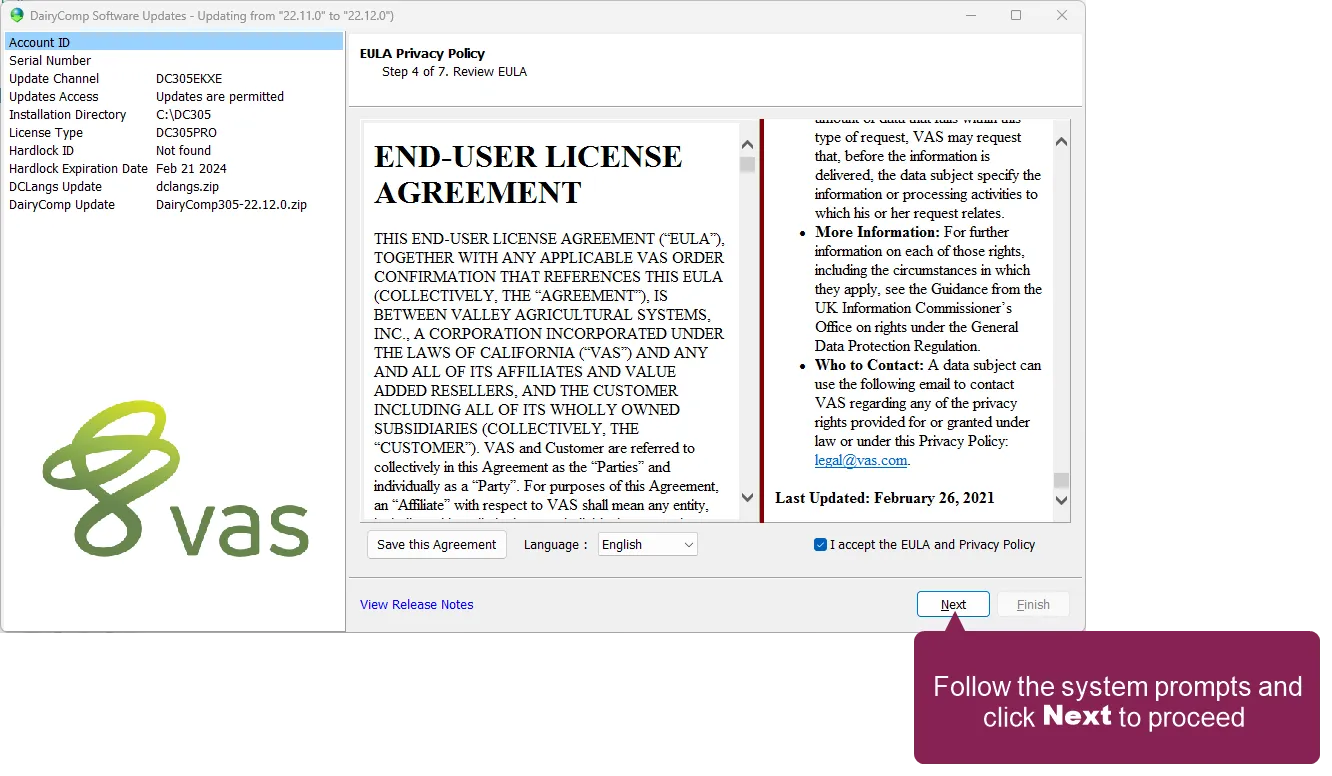
Task: Click the EULA pane scroll-down arrow
Action: coord(747,497)
